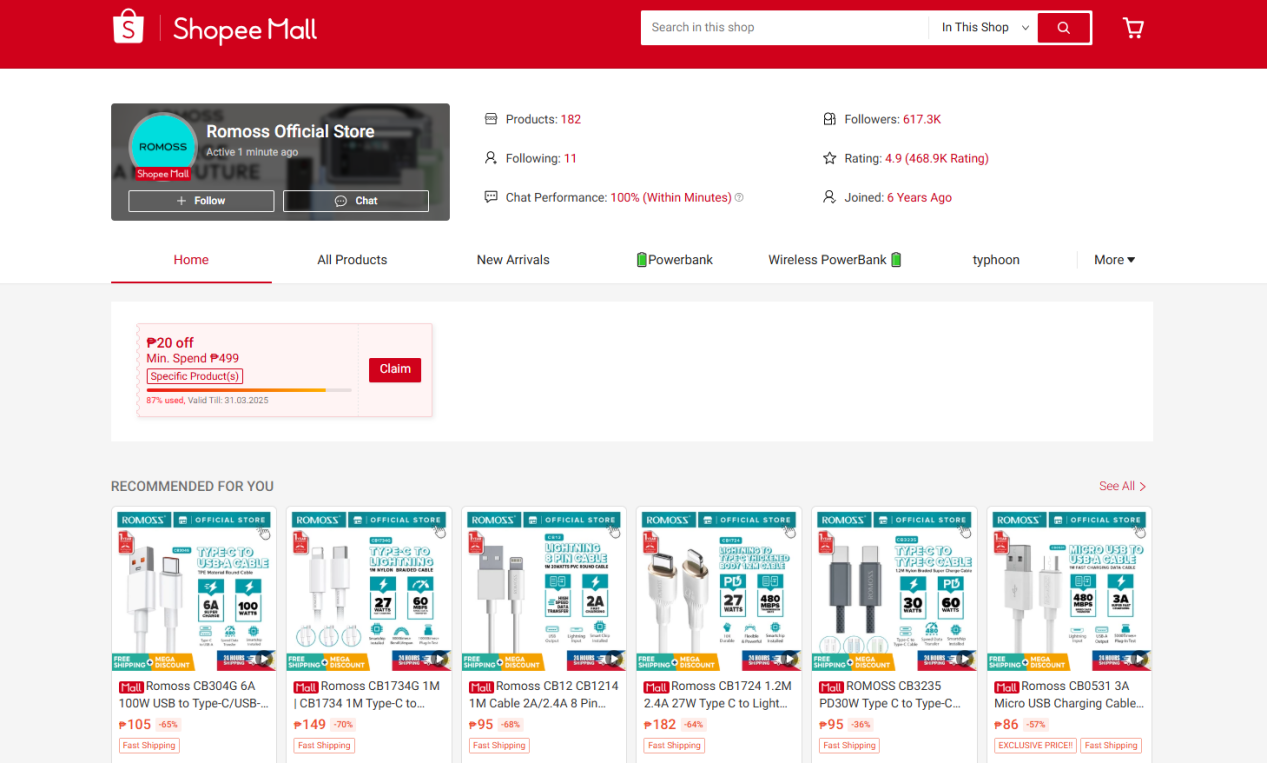Click the chat performance help icon
Screen dimensions: 1267x763
tap(739, 198)
